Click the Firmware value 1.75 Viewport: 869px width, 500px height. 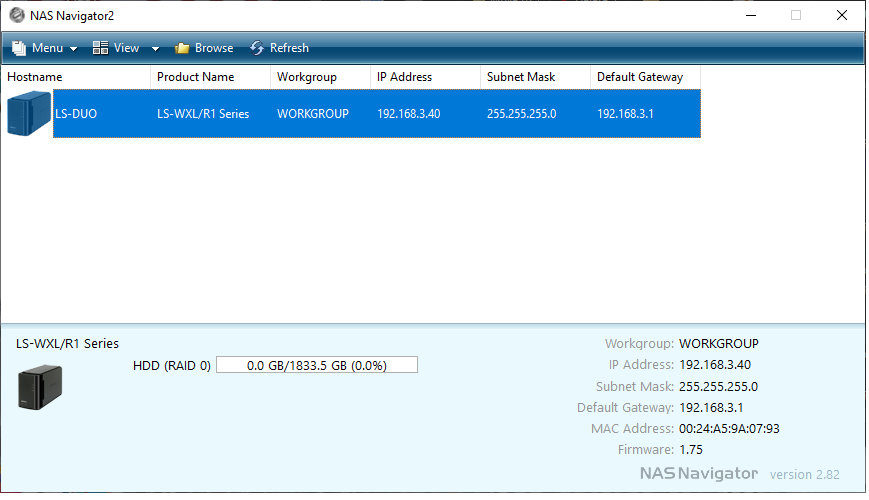tap(691, 450)
